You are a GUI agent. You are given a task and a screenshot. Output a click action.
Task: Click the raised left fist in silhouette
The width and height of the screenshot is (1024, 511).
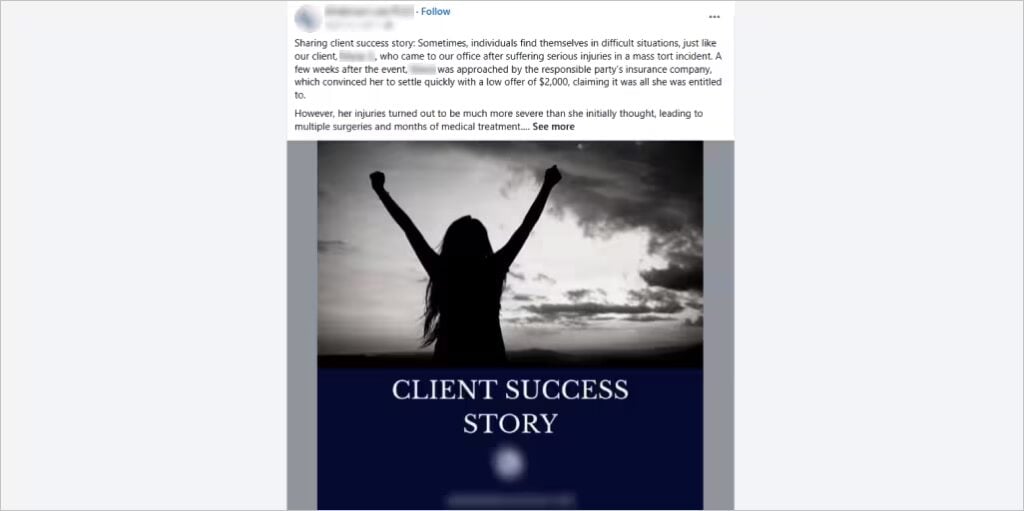click(x=377, y=181)
